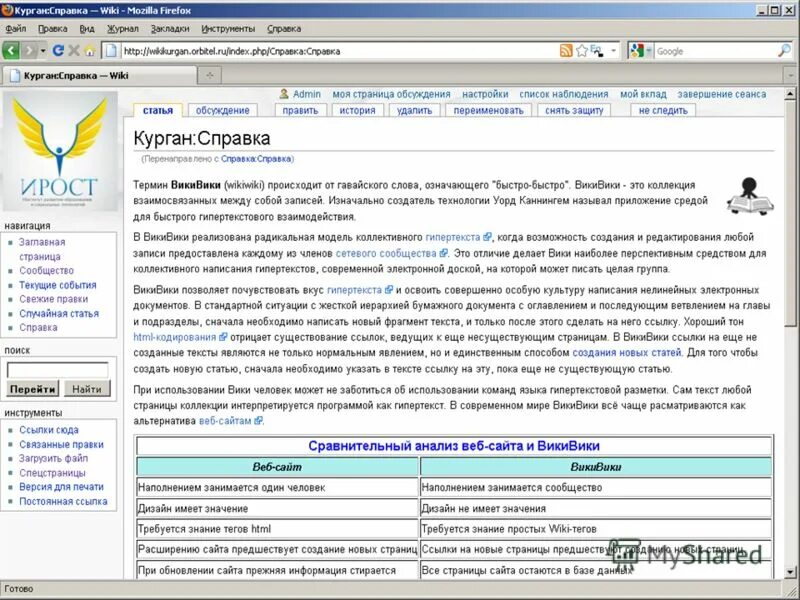Open моя страница обсуждения link

391,94
